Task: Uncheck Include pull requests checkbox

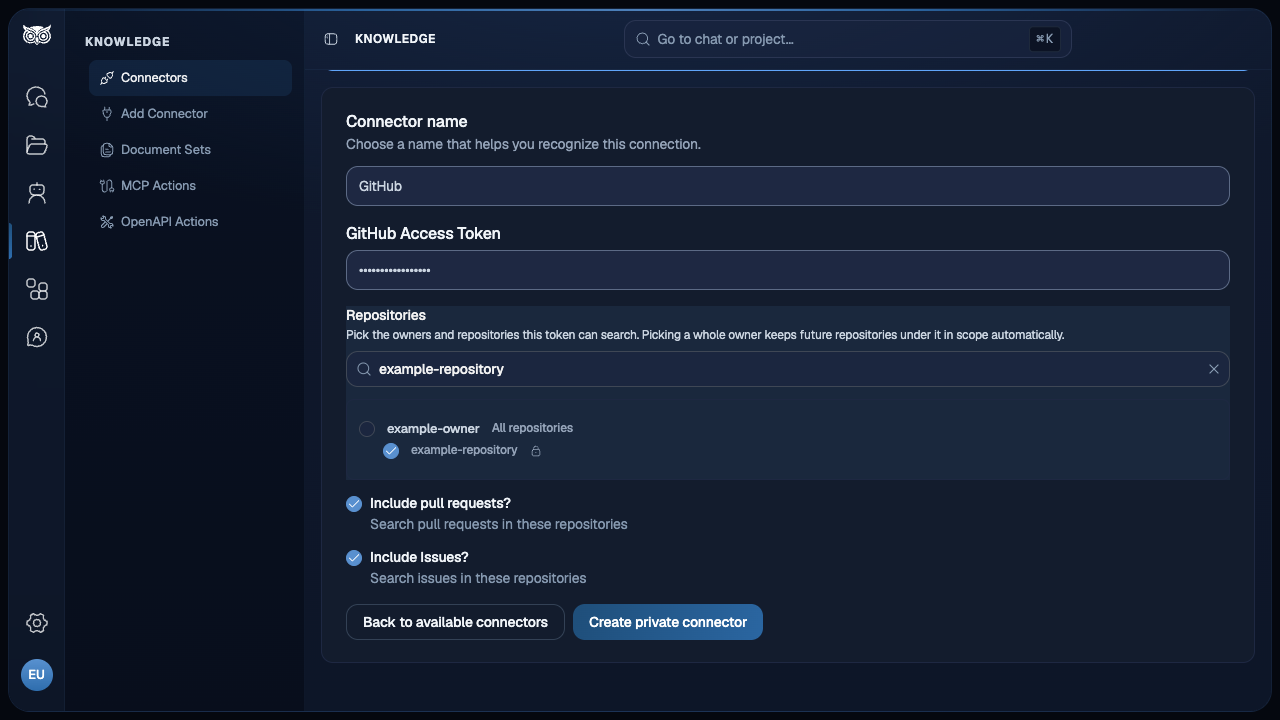Action: [x=354, y=504]
